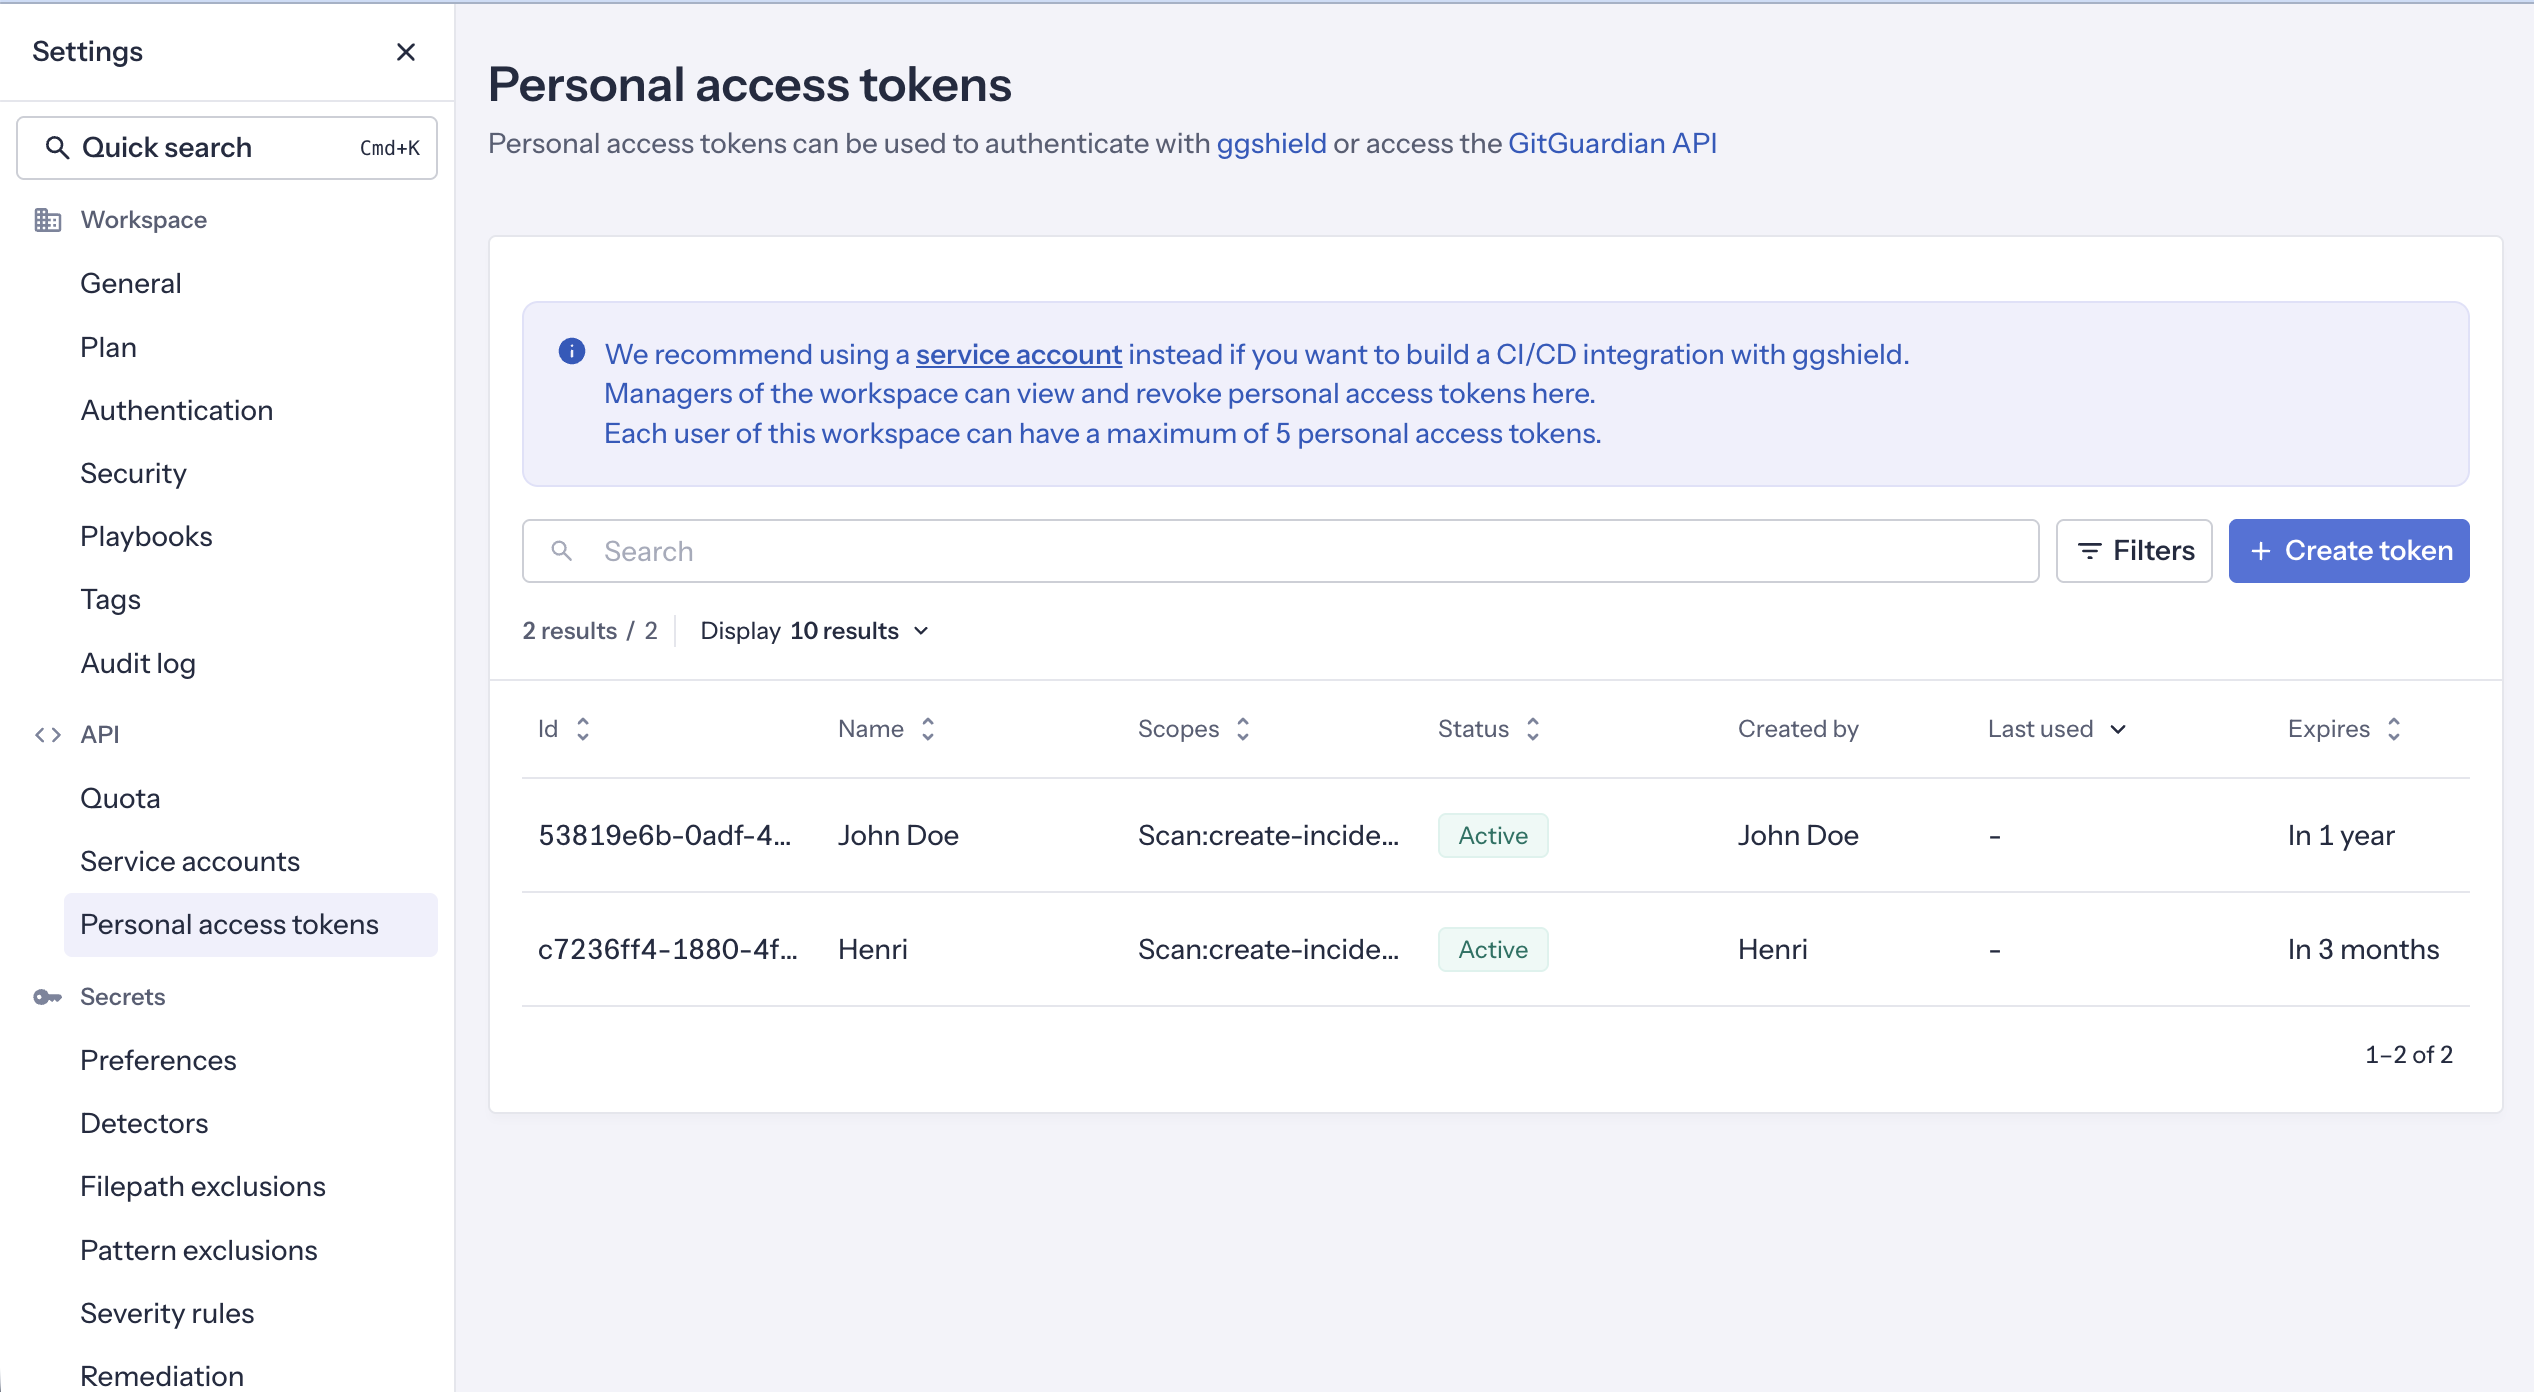Expand the Name column sort options

(x=926, y=728)
